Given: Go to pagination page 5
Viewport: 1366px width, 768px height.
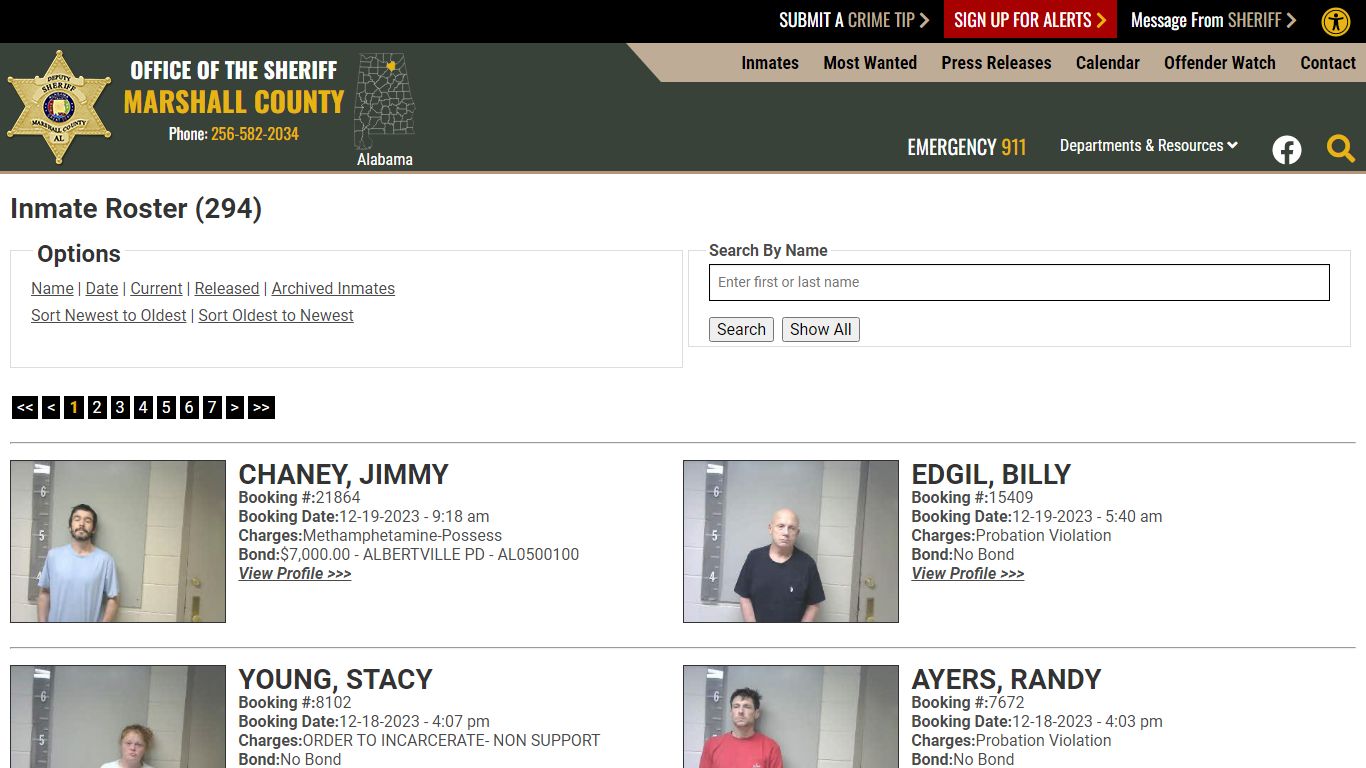Looking at the screenshot, I should pyautogui.click(x=166, y=407).
